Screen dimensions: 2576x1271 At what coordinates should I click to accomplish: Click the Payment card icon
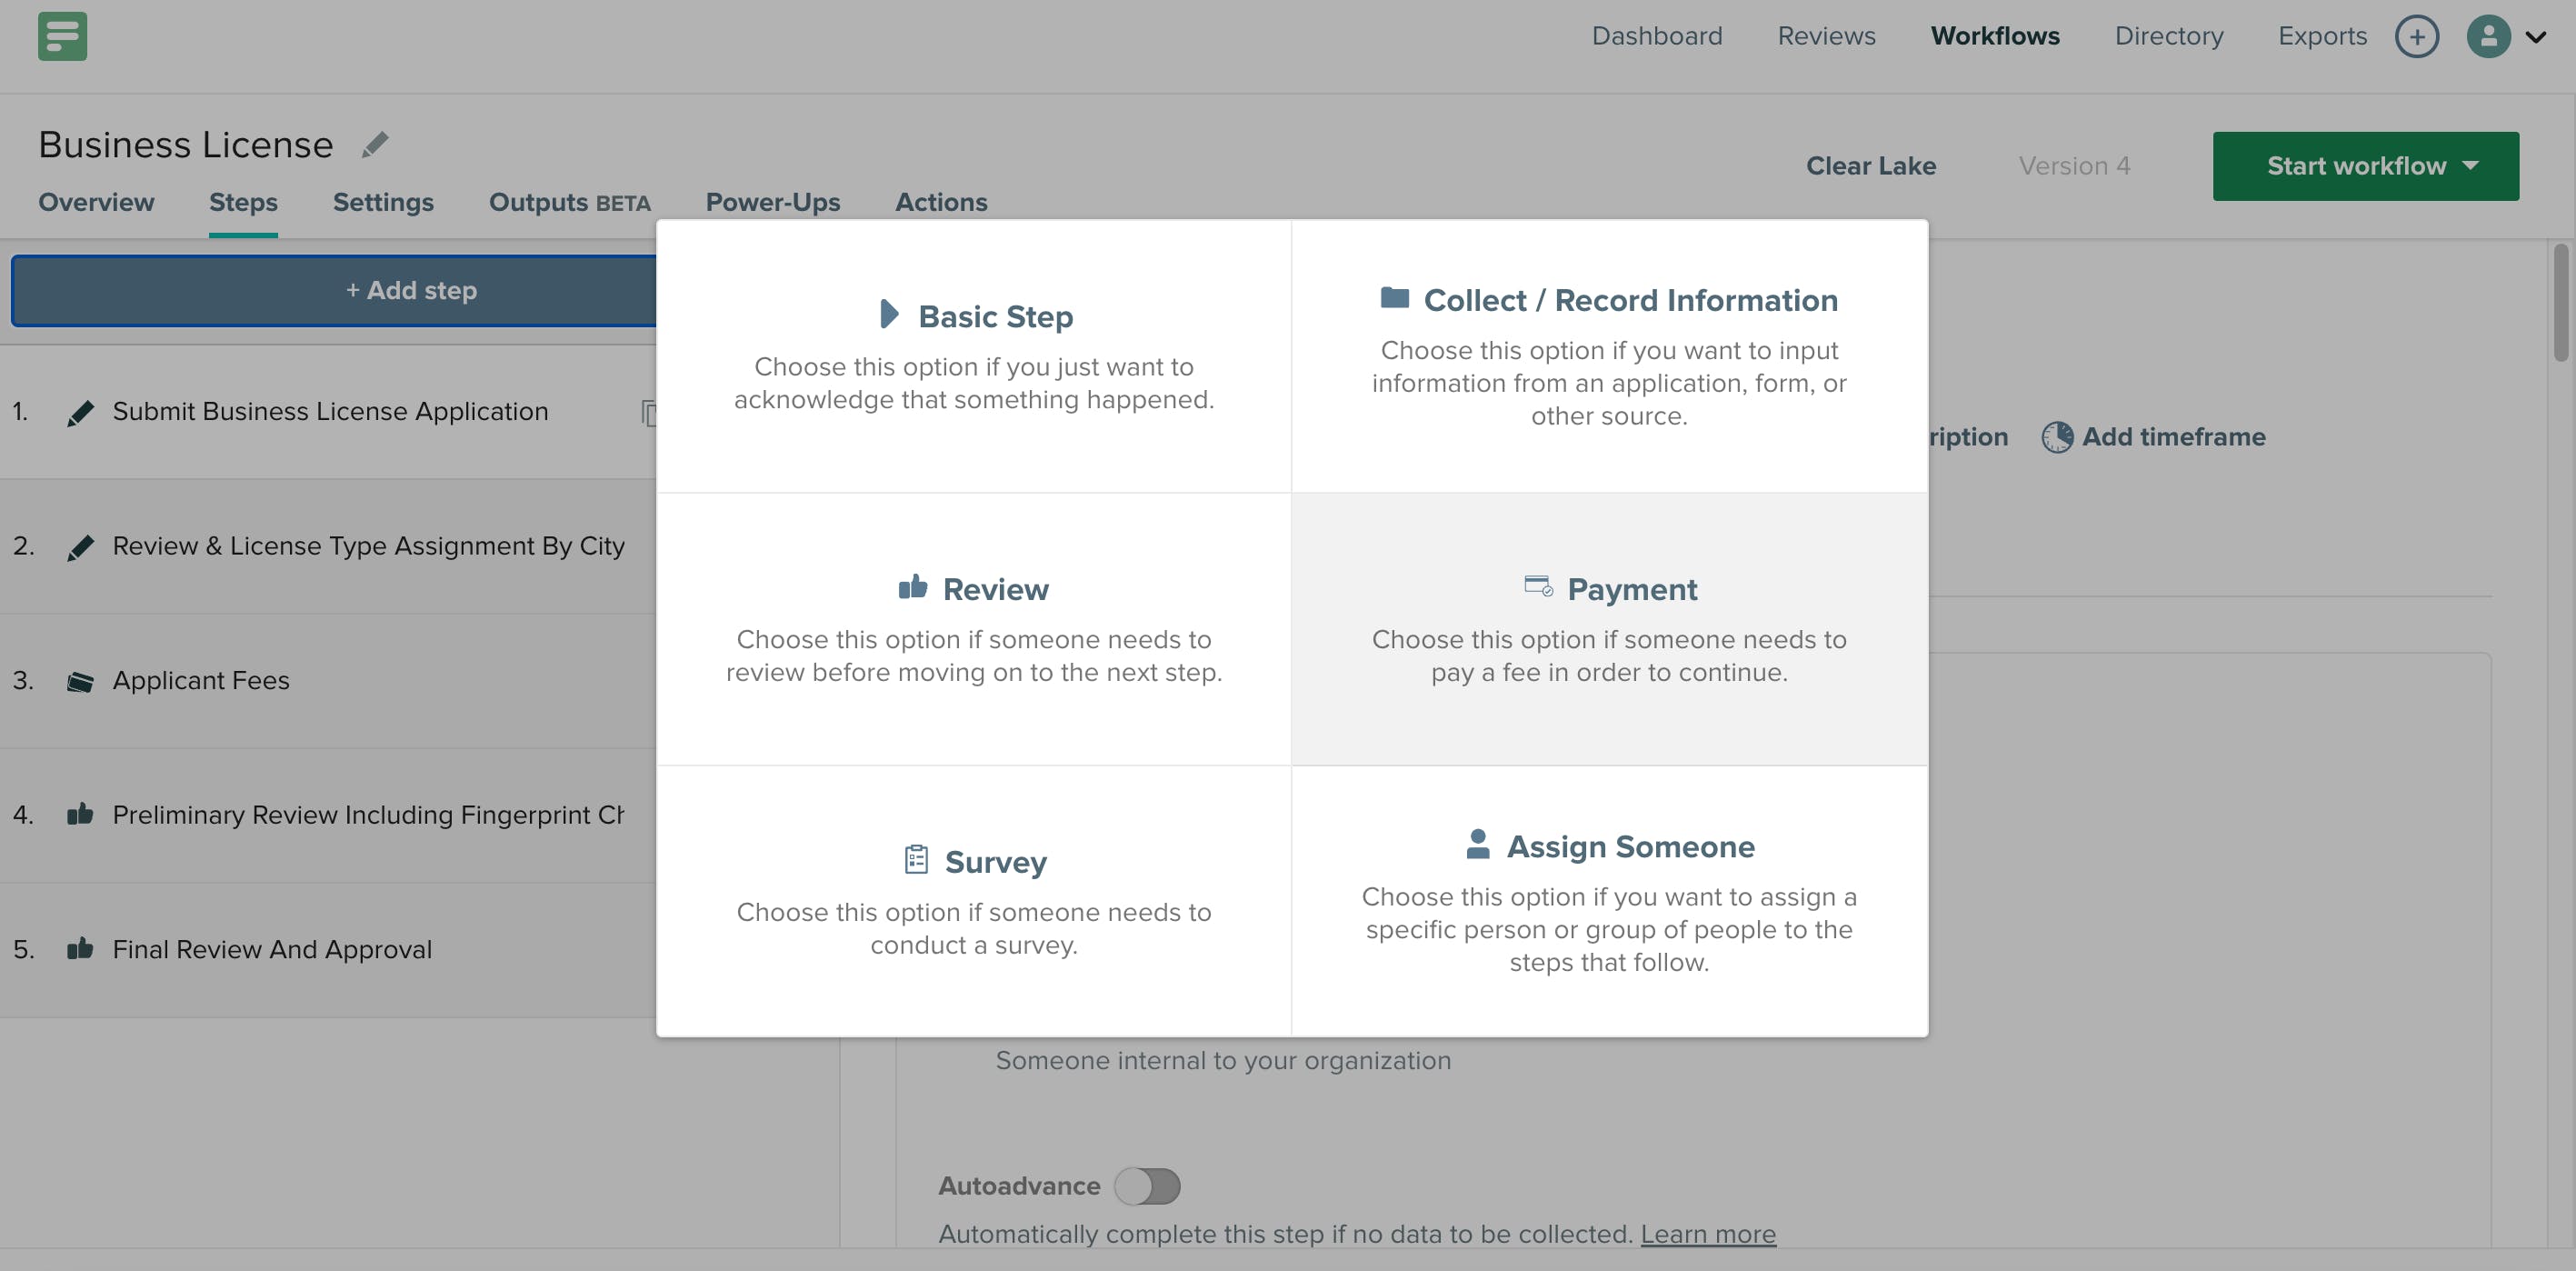pos(1537,587)
